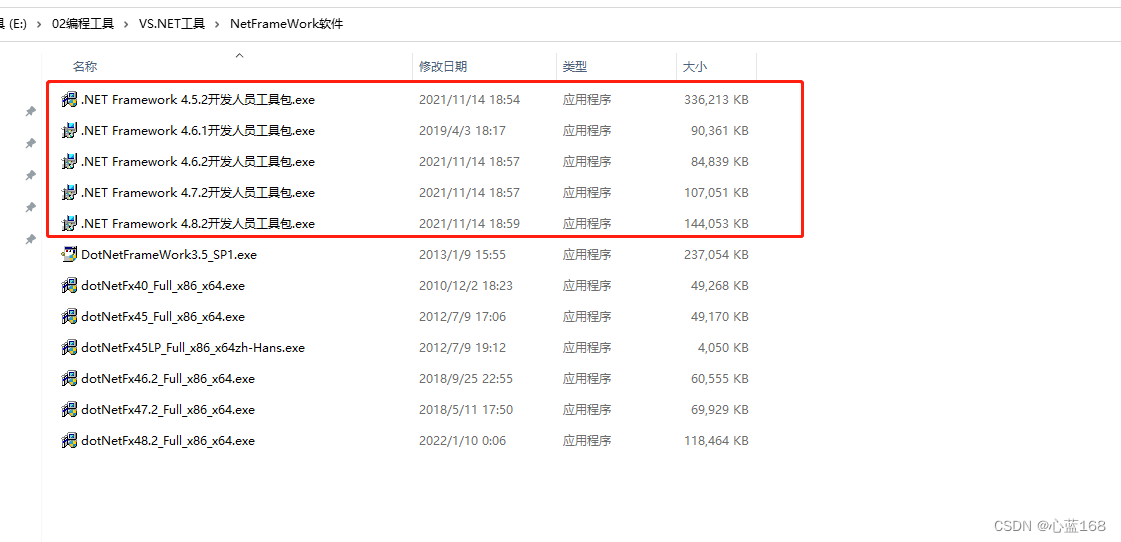
Task: Click size value 49,268 KB
Action: point(720,286)
